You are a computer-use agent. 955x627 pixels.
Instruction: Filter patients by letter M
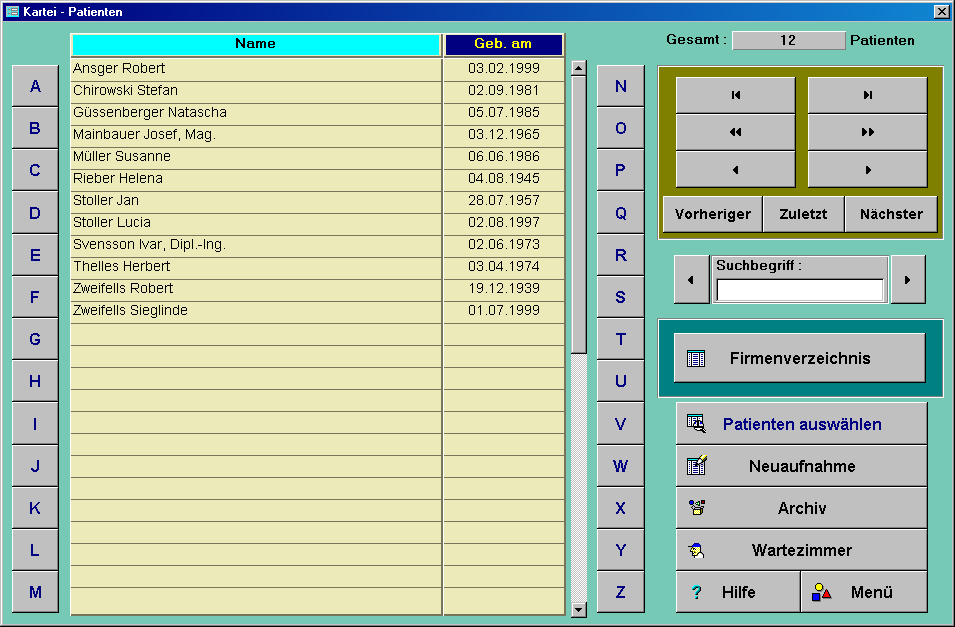(35, 592)
